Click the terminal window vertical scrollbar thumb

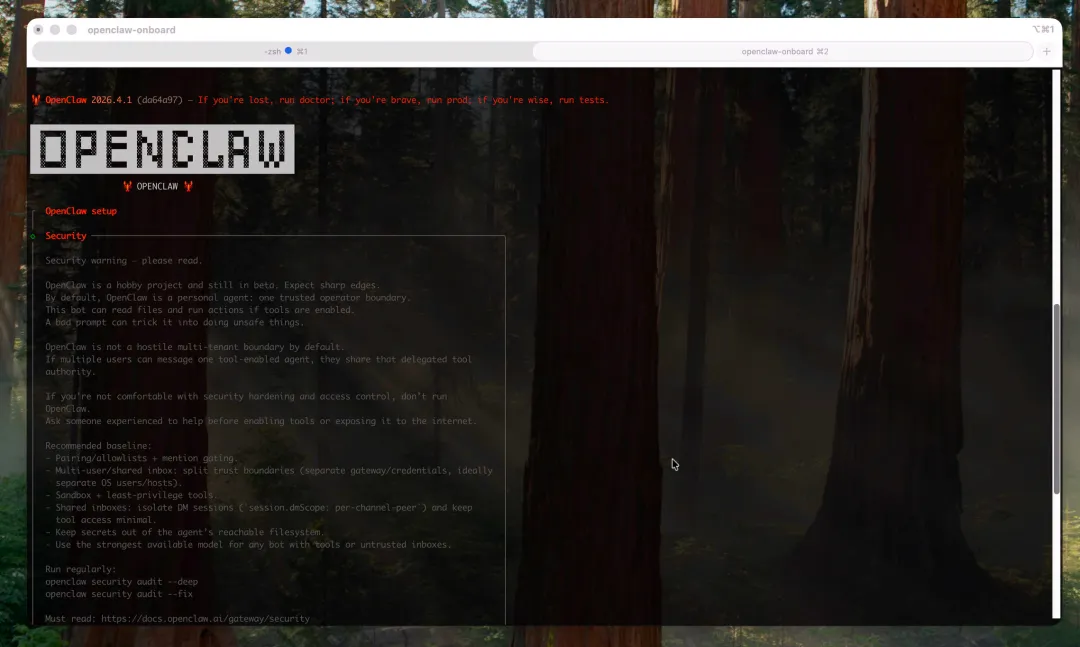coord(1056,398)
